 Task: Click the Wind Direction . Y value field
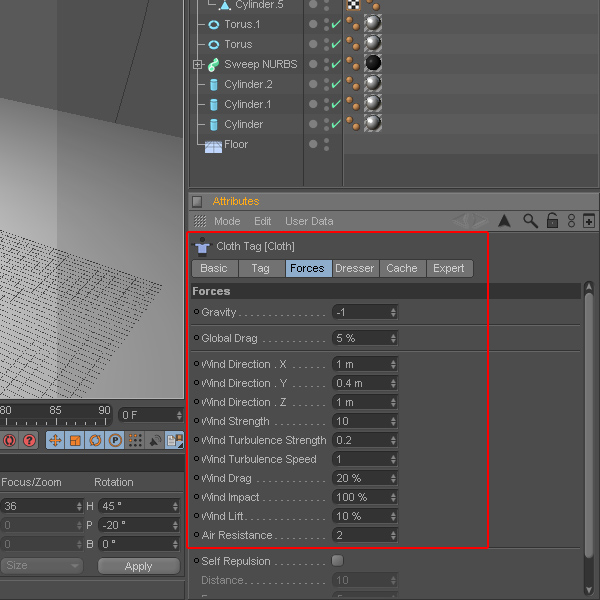(364, 383)
